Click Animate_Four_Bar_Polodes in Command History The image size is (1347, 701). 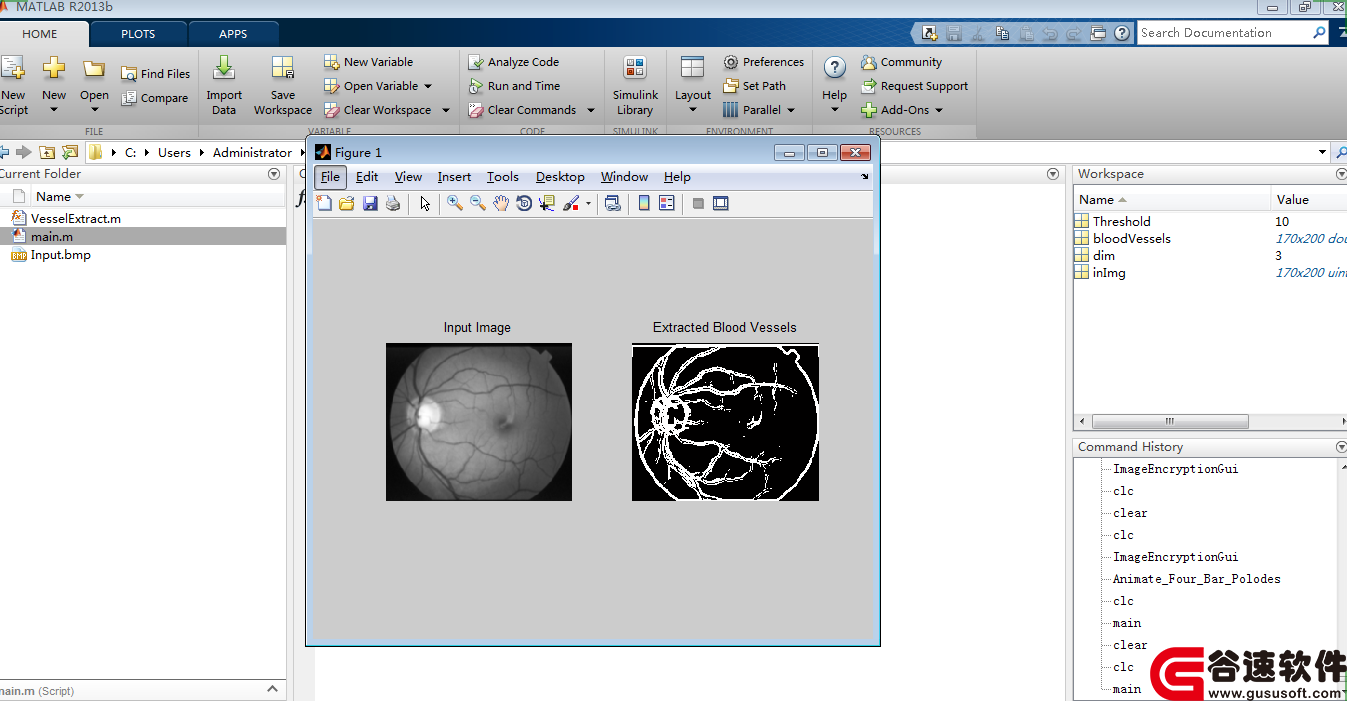1196,579
